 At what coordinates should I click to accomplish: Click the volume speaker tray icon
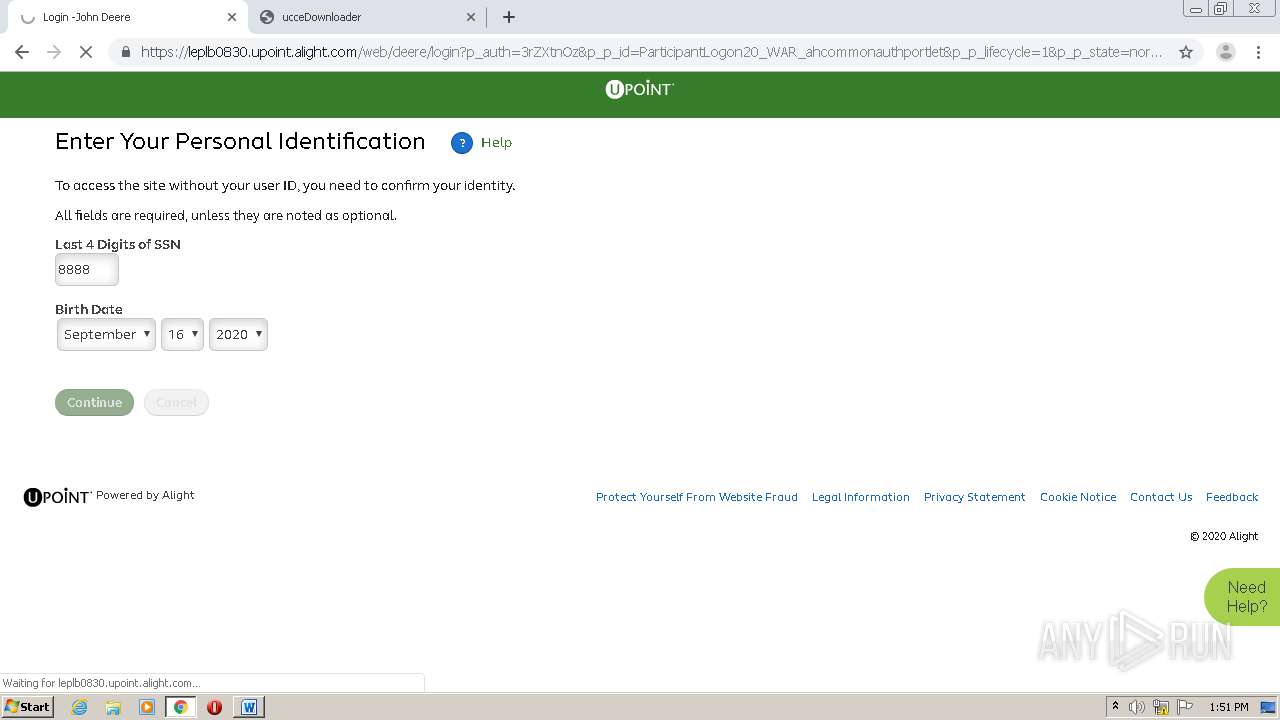[1137, 707]
